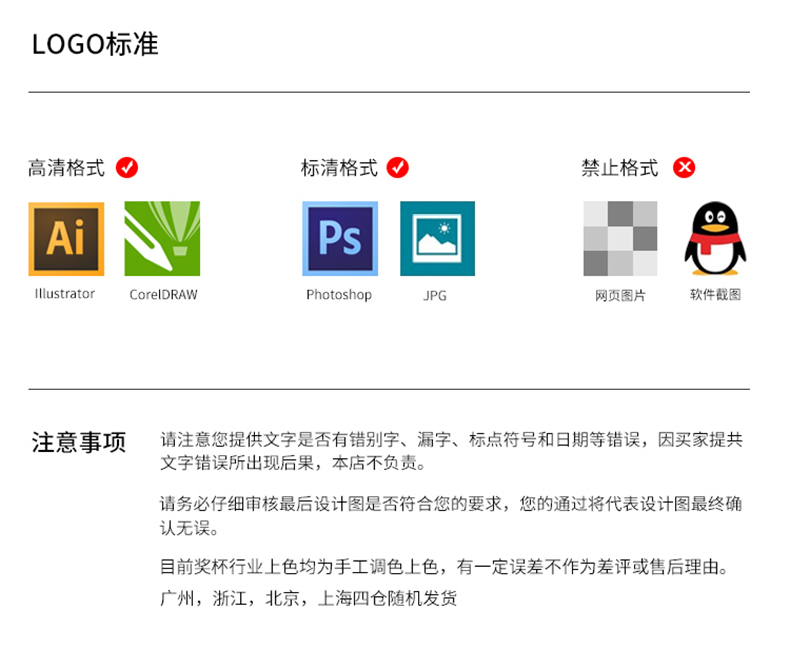Click the red checkmark beside 高清格式
Screen dimensions: 790x649
pyautogui.click(x=127, y=168)
